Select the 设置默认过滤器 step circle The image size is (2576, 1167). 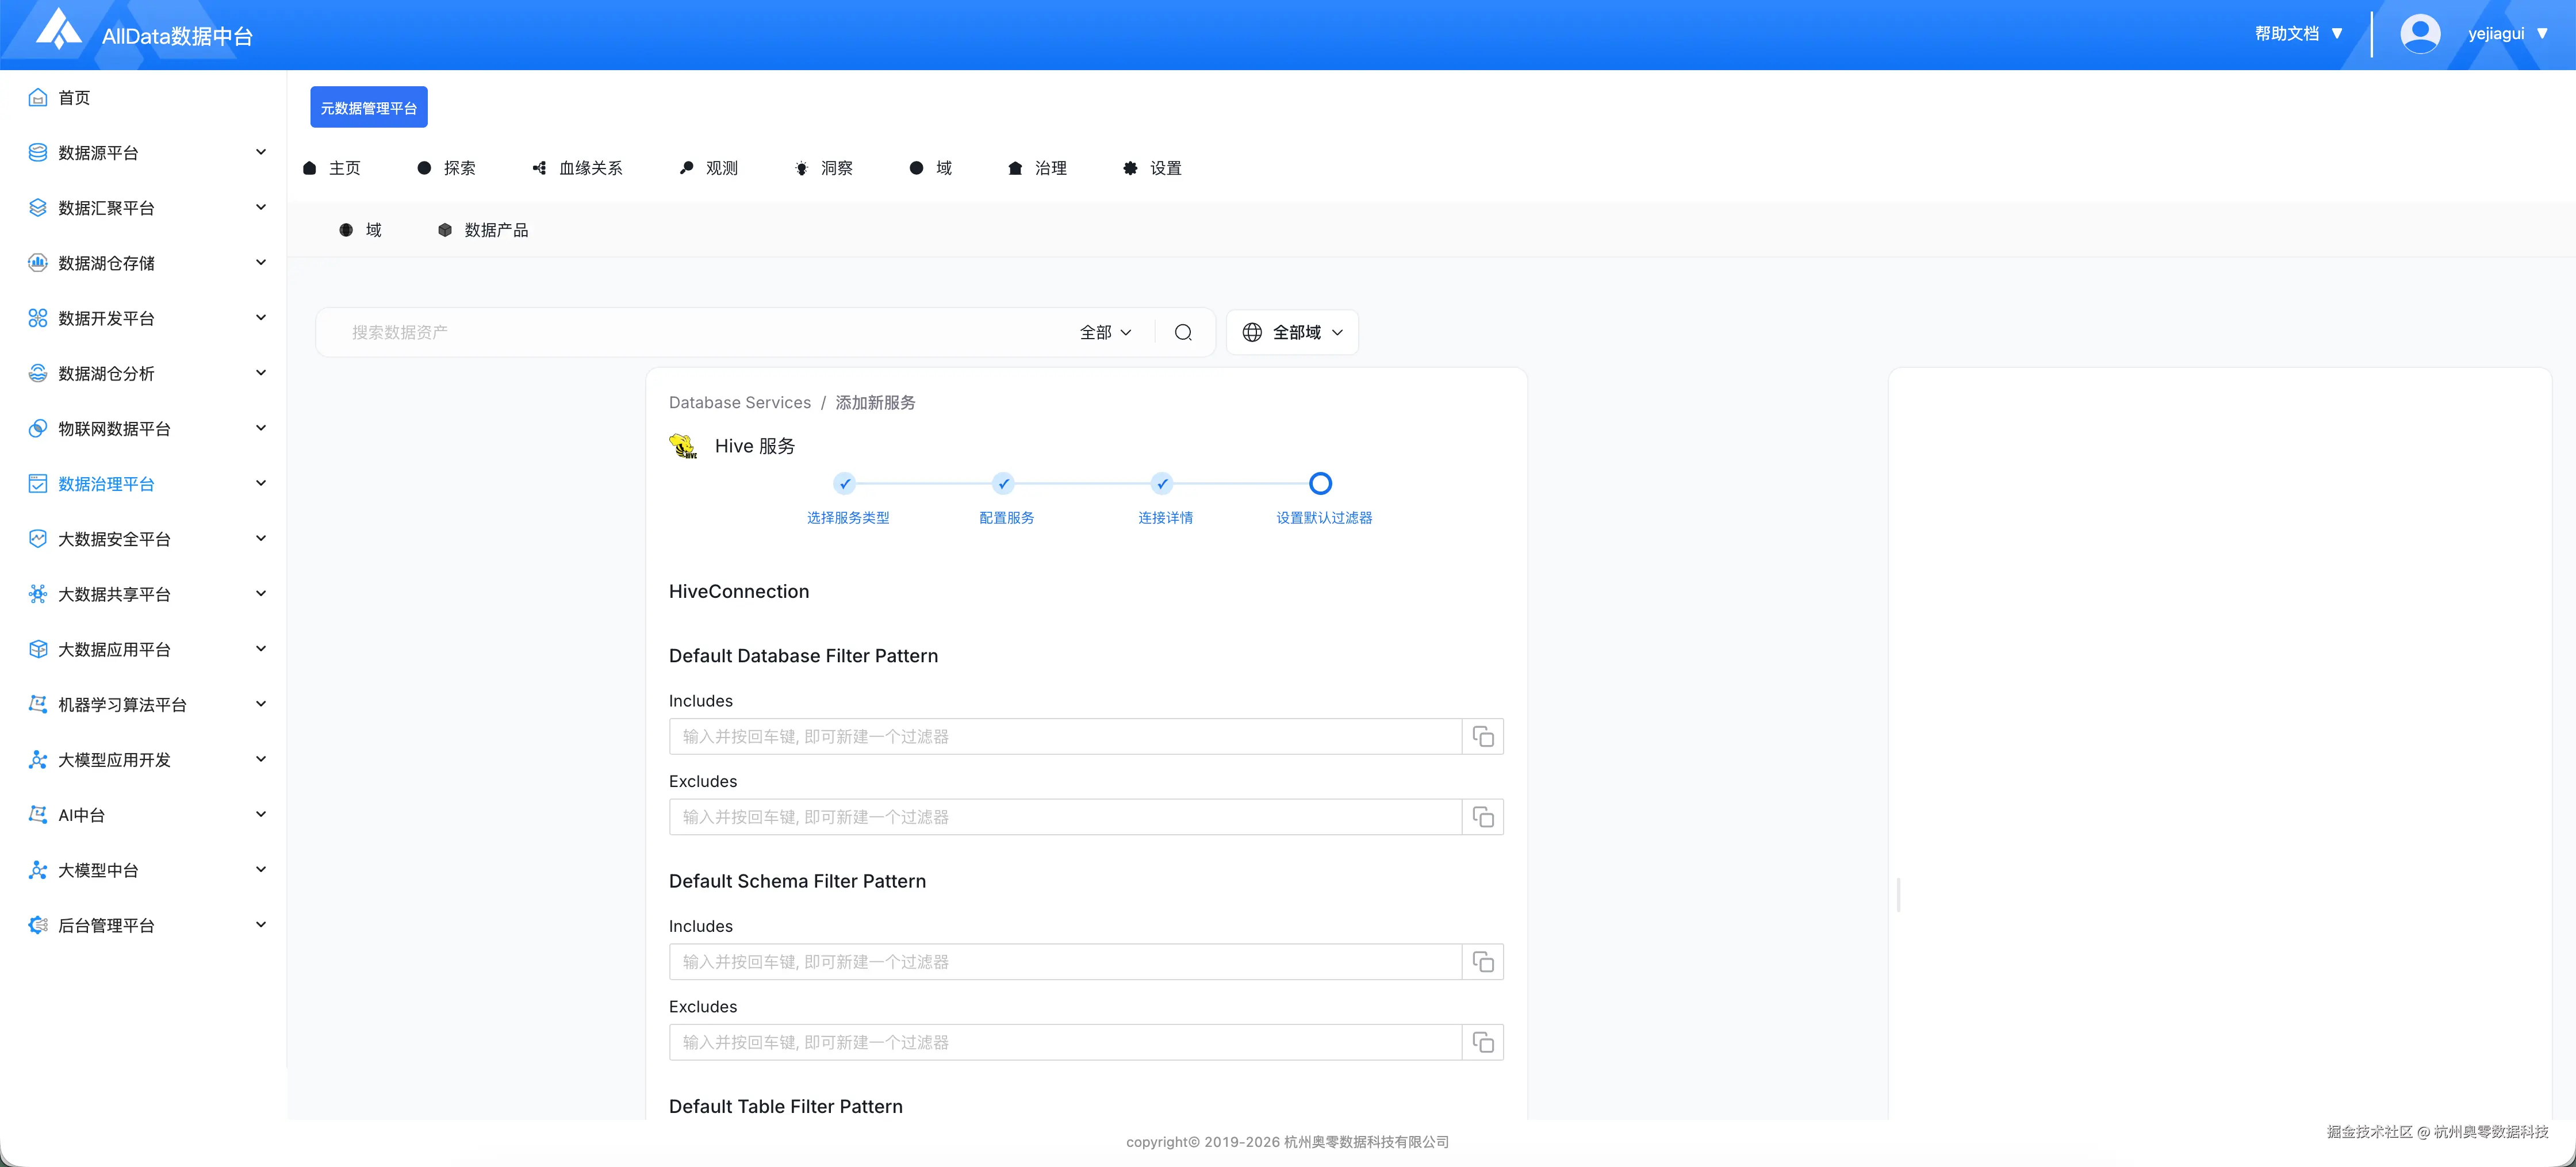[x=1320, y=484]
